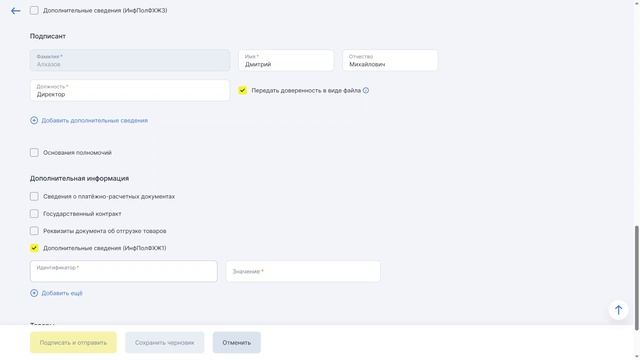The image size is (640, 360).
Task: Click the Идентификатор input field
Action: (x=124, y=271)
